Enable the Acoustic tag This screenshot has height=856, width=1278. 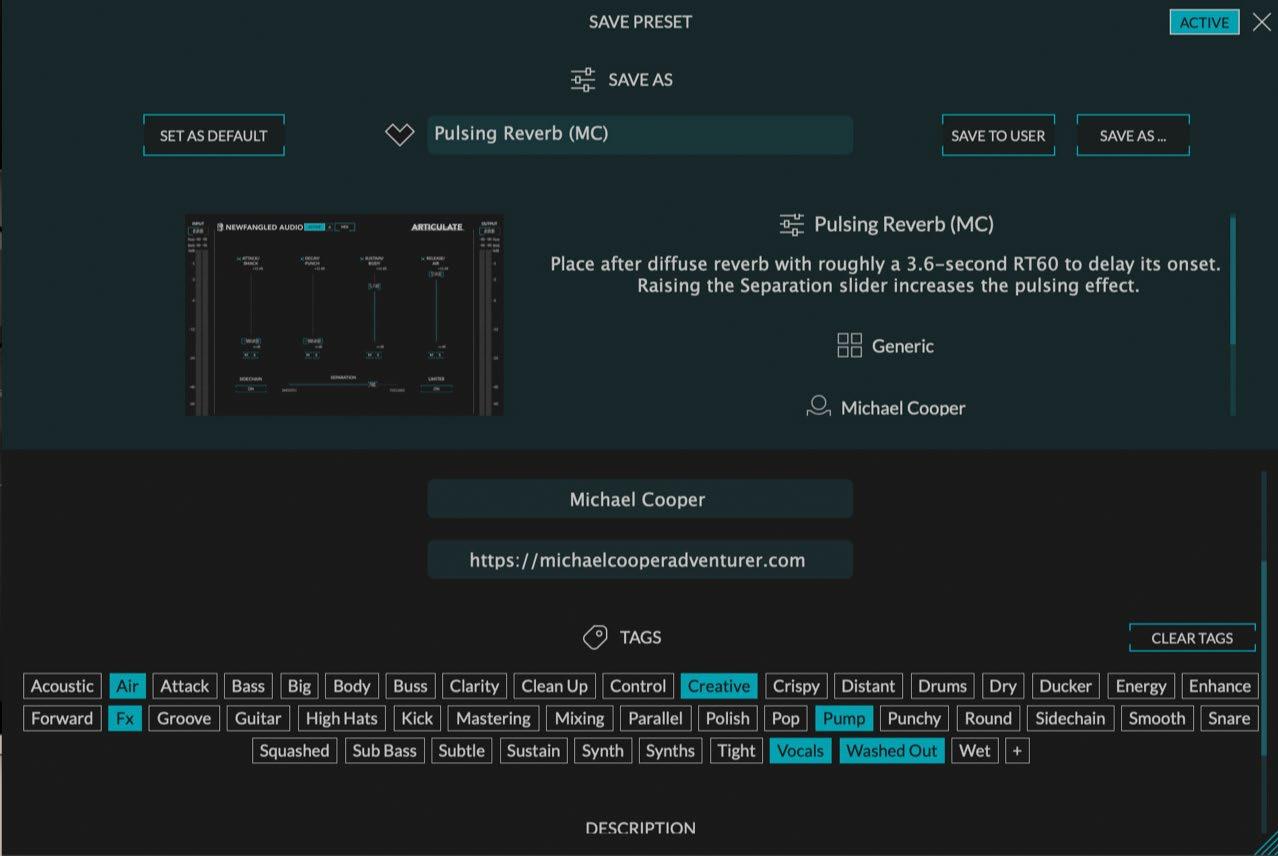click(x=62, y=686)
